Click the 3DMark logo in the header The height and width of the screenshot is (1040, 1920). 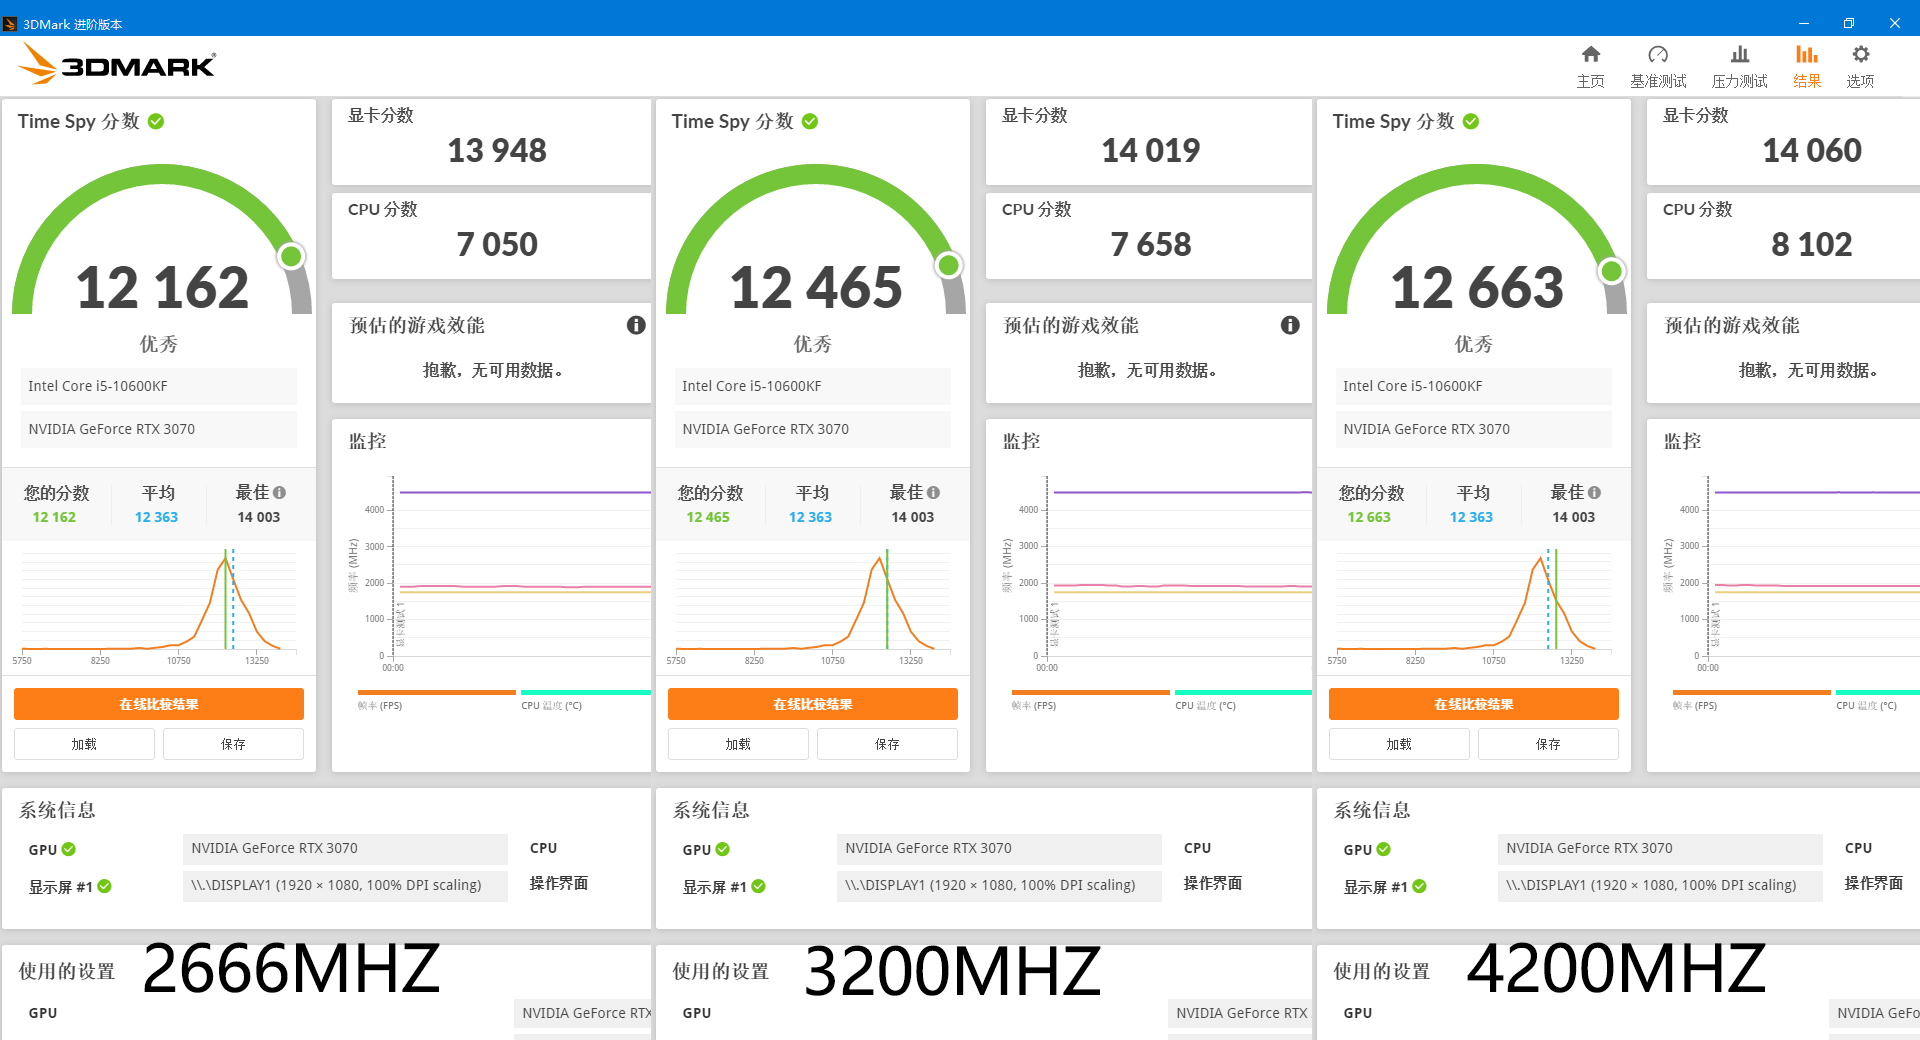point(117,64)
